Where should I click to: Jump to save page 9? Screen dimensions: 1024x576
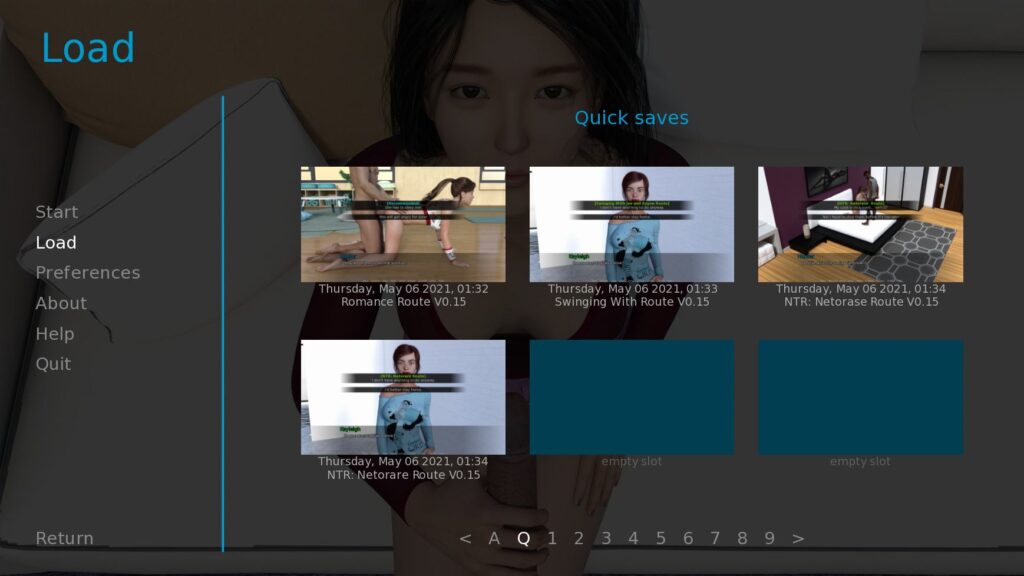(769, 539)
